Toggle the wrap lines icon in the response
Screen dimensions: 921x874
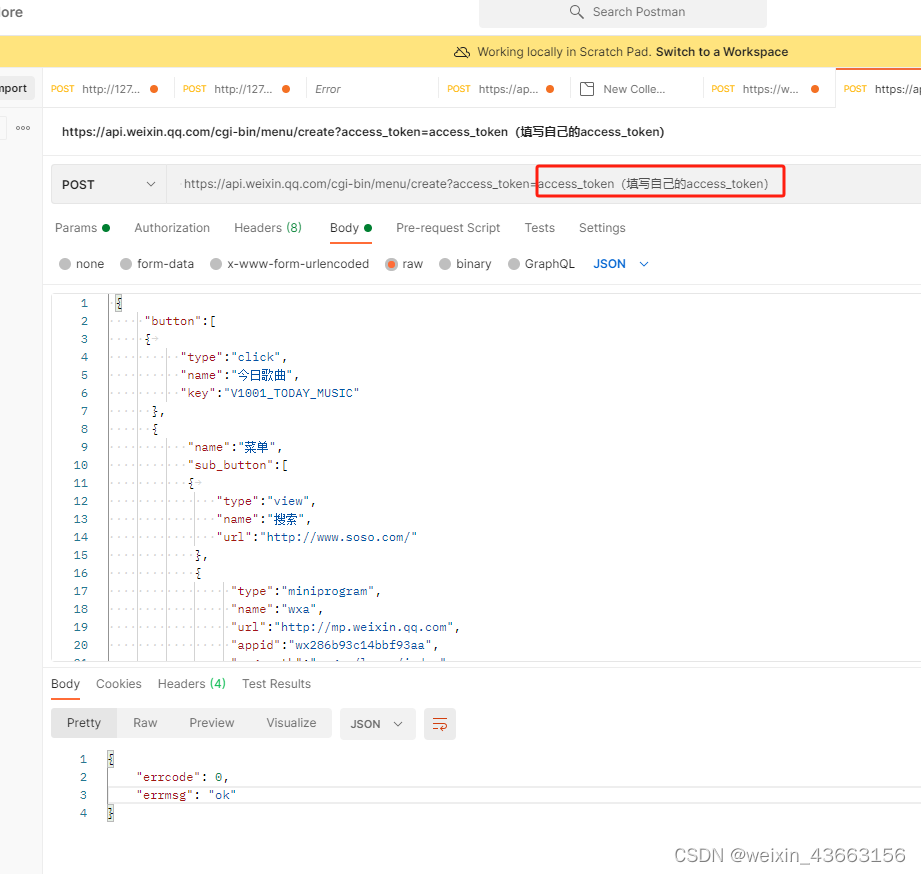click(439, 724)
